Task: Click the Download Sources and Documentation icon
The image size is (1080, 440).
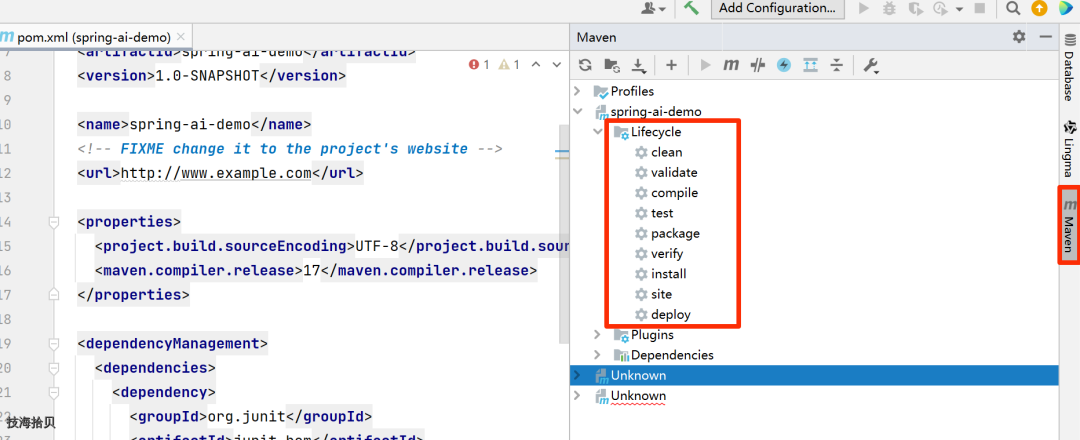Action: coord(638,65)
